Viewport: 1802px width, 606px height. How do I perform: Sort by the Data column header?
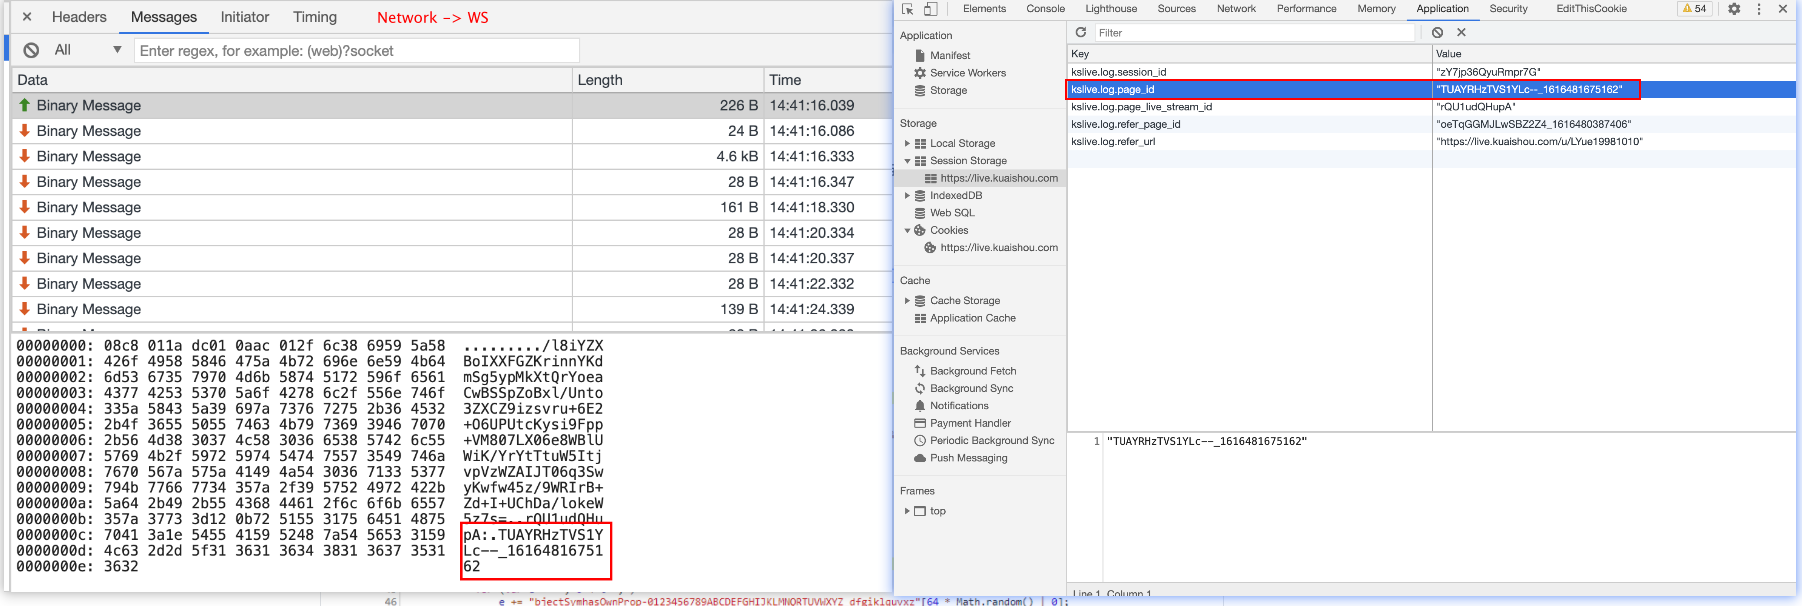pyautogui.click(x=292, y=80)
